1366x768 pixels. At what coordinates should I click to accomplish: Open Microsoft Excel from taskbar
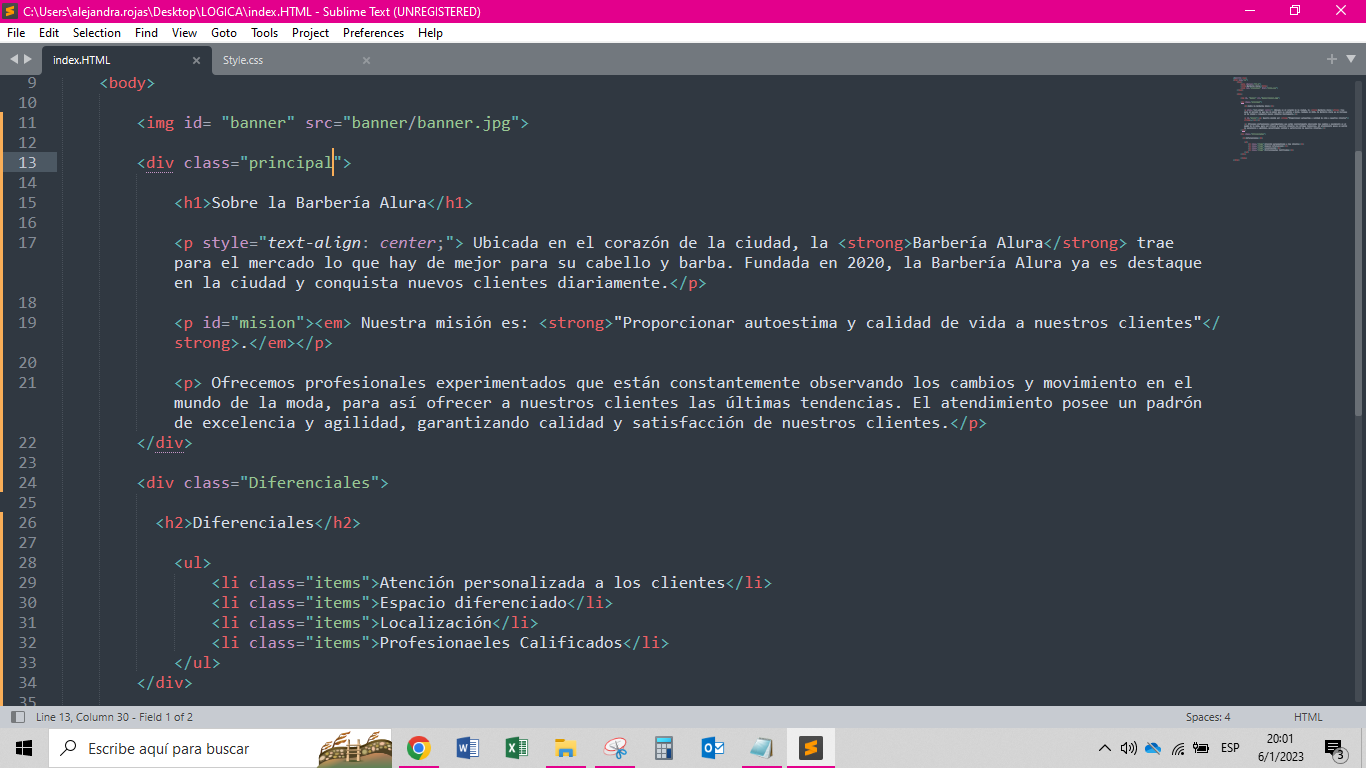click(517, 748)
